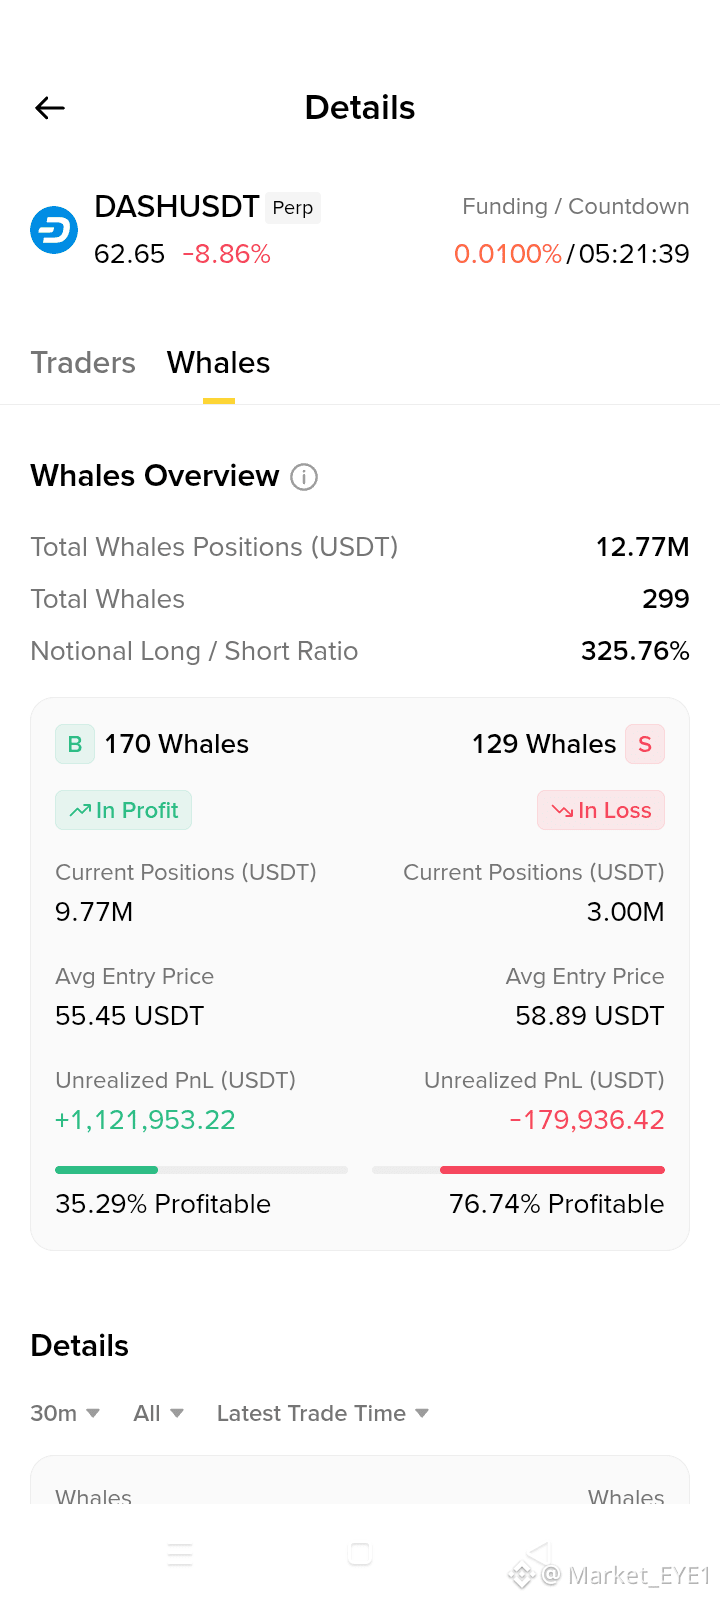Tap the Perp contract label
Image resolution: width=720 pixels, height=1600 pixels.
[x=293, y=208]
